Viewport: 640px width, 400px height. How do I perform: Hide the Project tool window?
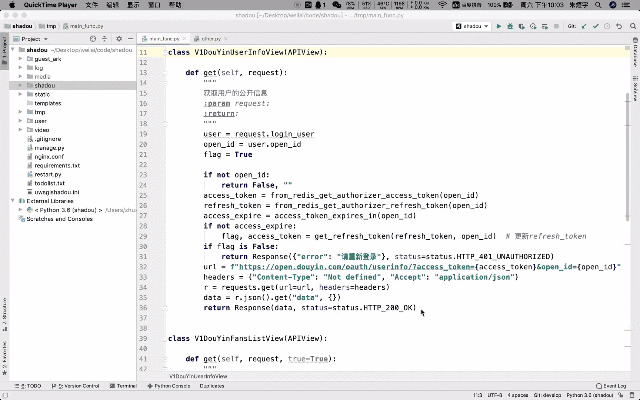pos(130,39)
